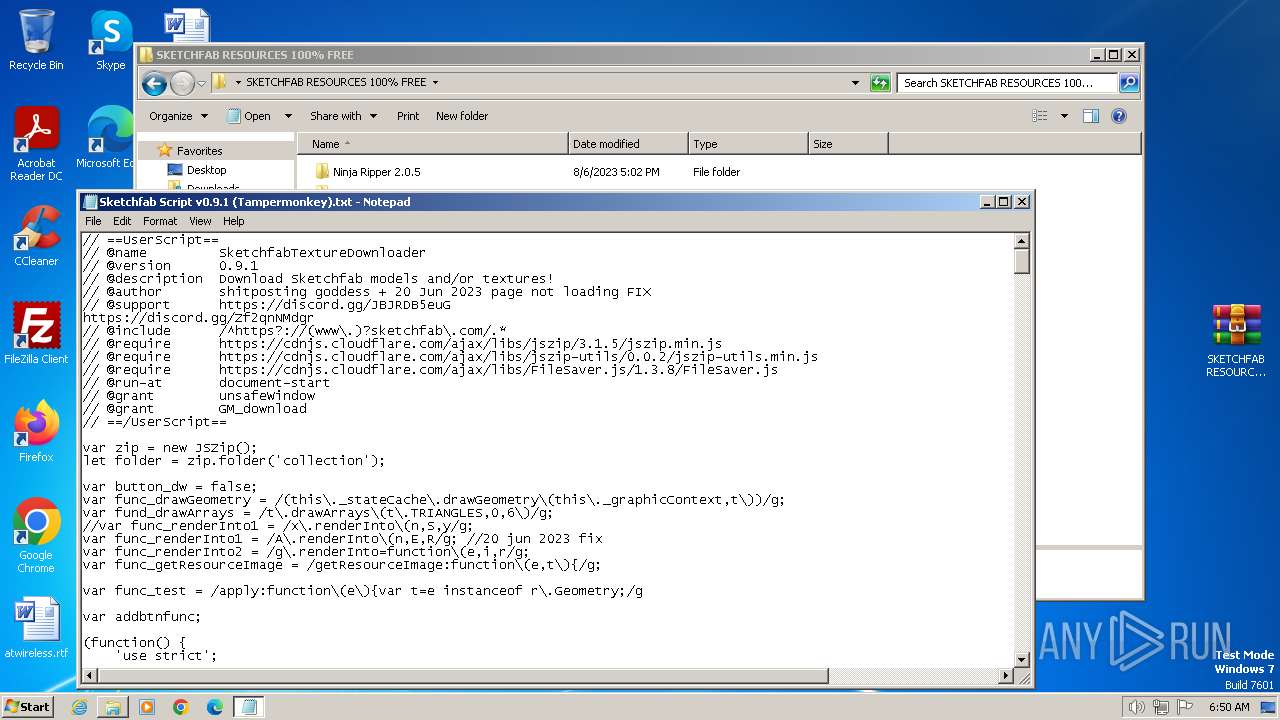
Task: Click Notepad's vertical scrollbar thumb
Action: click(x=1022, y=262)
